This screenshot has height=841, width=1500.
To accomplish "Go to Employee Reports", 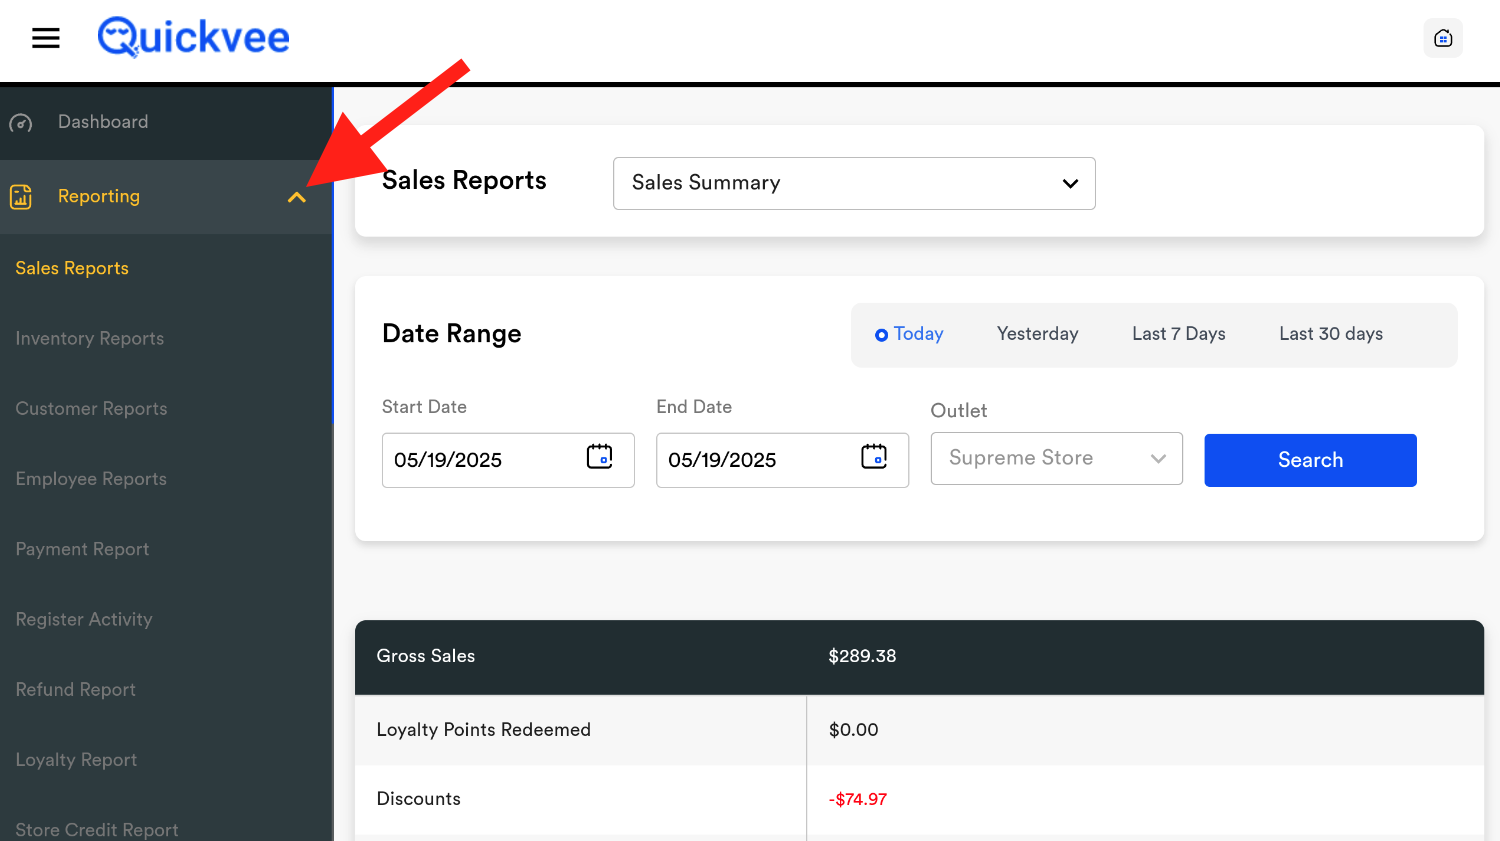I will click(x=91, y=479).
